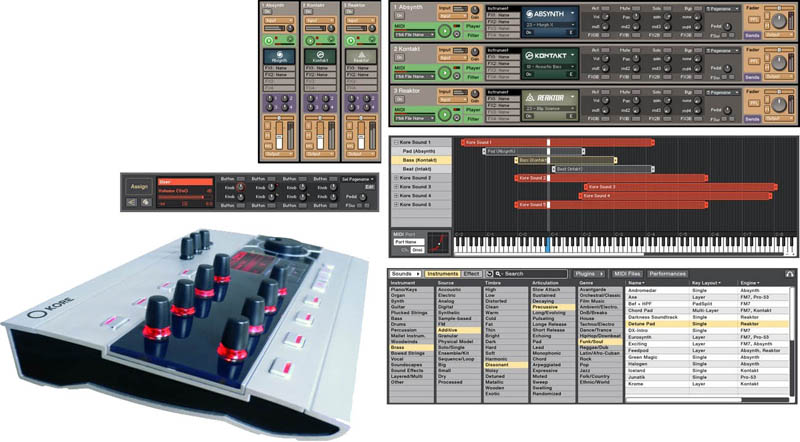The width and height of the screenshot is (800, 442).
Task: Expand the Kore Sound 5 tree entry
Action: coord(396,205)
